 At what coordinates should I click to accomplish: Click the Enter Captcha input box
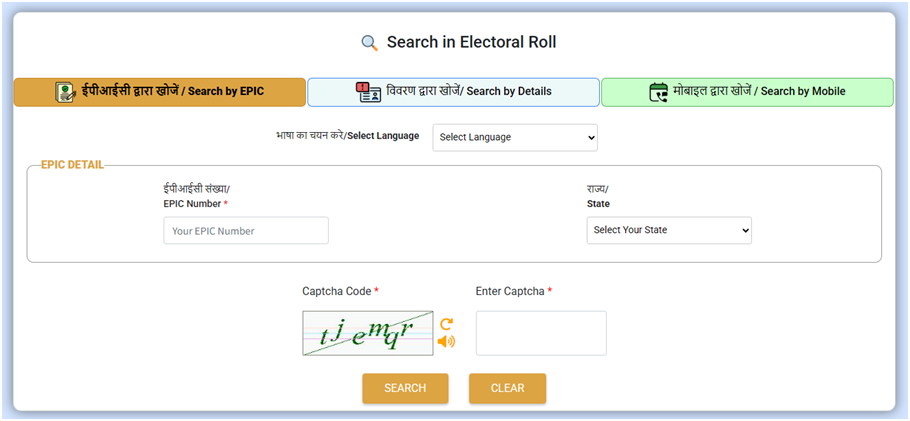[541, 333]
